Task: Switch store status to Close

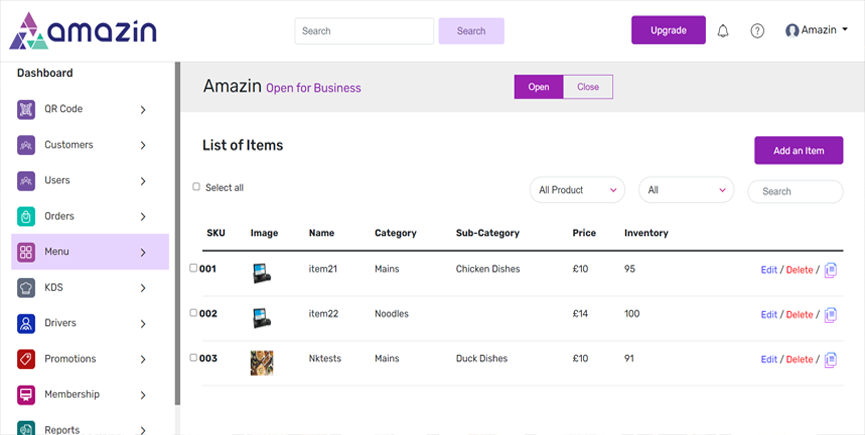Action: coord(588,87)
